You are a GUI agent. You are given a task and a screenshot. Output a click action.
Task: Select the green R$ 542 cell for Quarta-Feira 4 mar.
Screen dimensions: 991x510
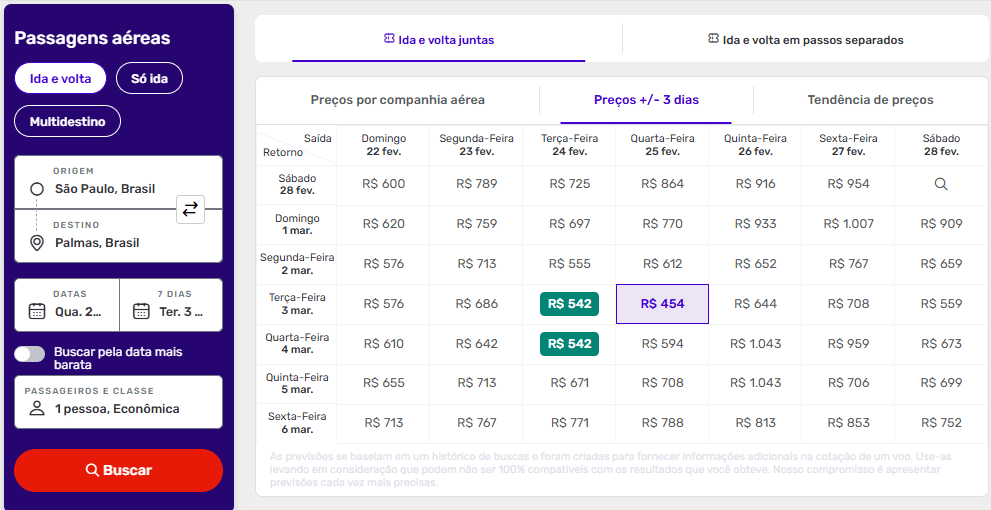[x=569, y=344]
